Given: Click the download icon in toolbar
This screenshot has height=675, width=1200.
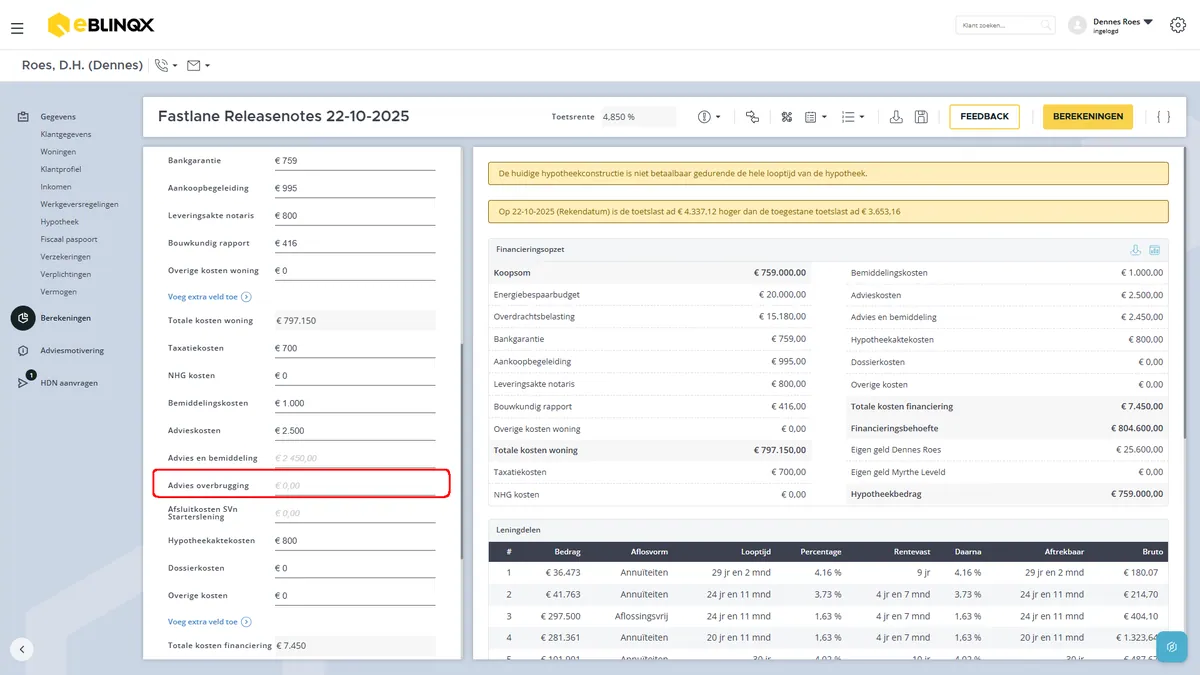Looking at the screenshot, I should tap(896, 117).
